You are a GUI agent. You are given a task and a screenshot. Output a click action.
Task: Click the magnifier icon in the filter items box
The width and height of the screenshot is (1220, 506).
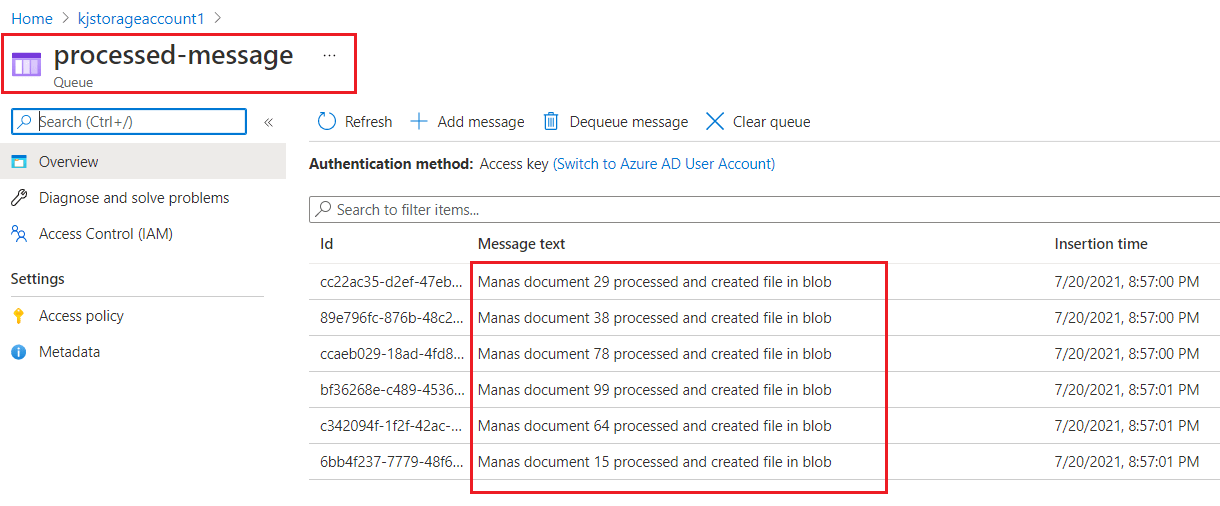point(324,210)
